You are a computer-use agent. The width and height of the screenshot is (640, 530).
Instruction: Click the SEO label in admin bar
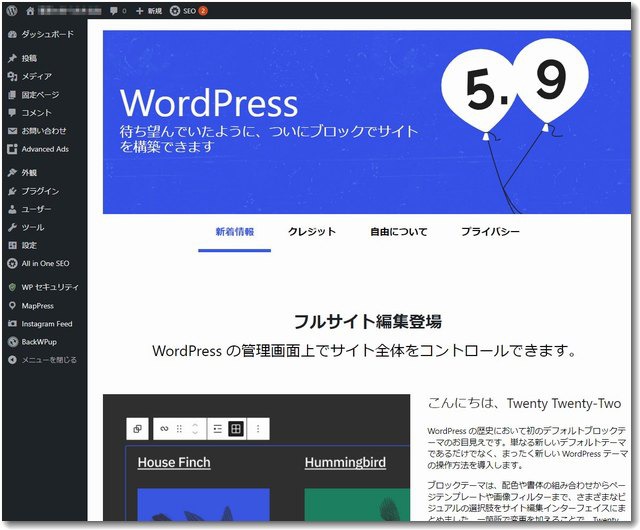click(189, 11)
